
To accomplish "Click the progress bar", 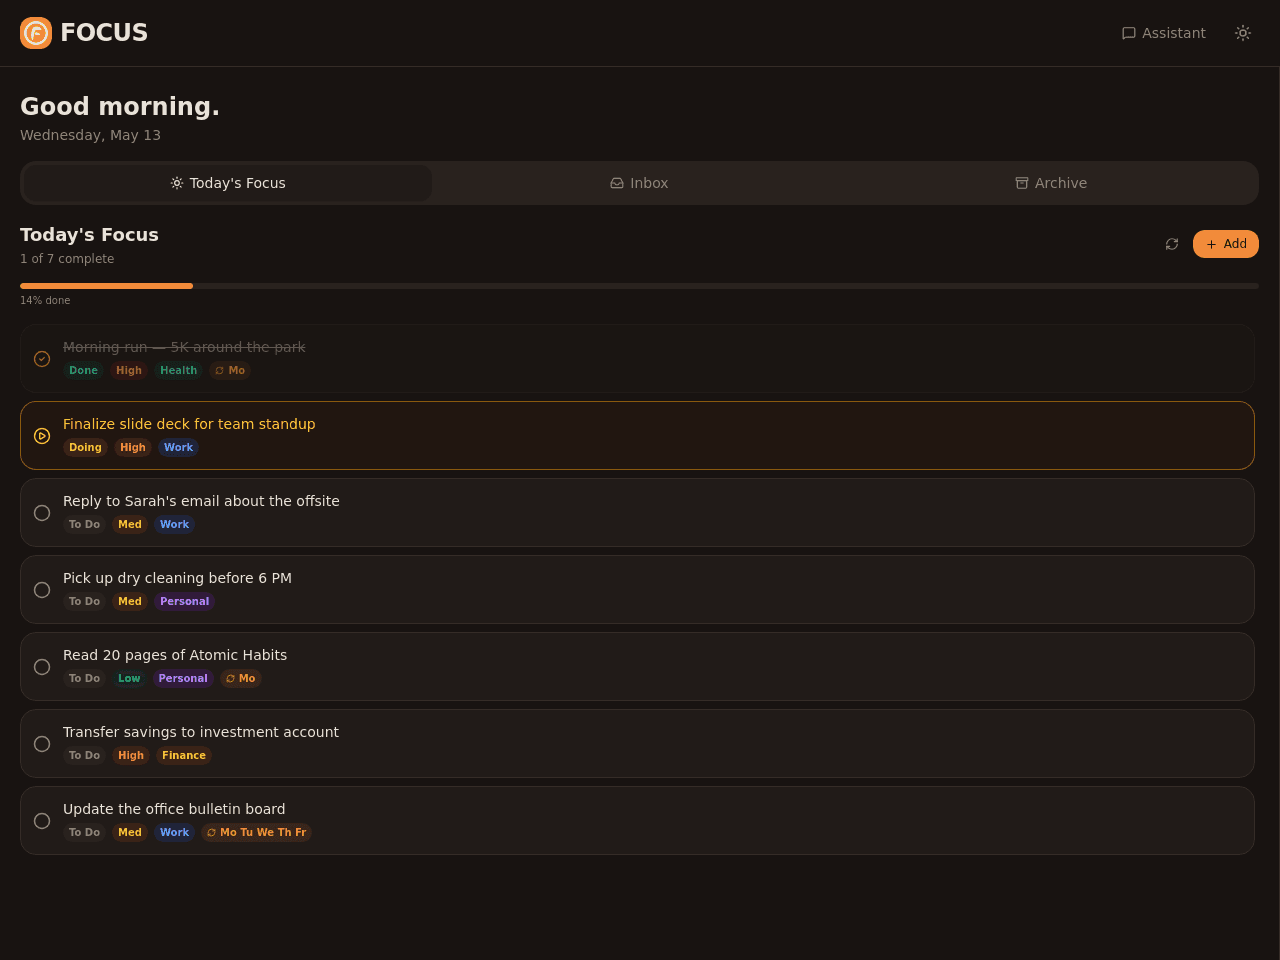I will (x=639, y=286).
